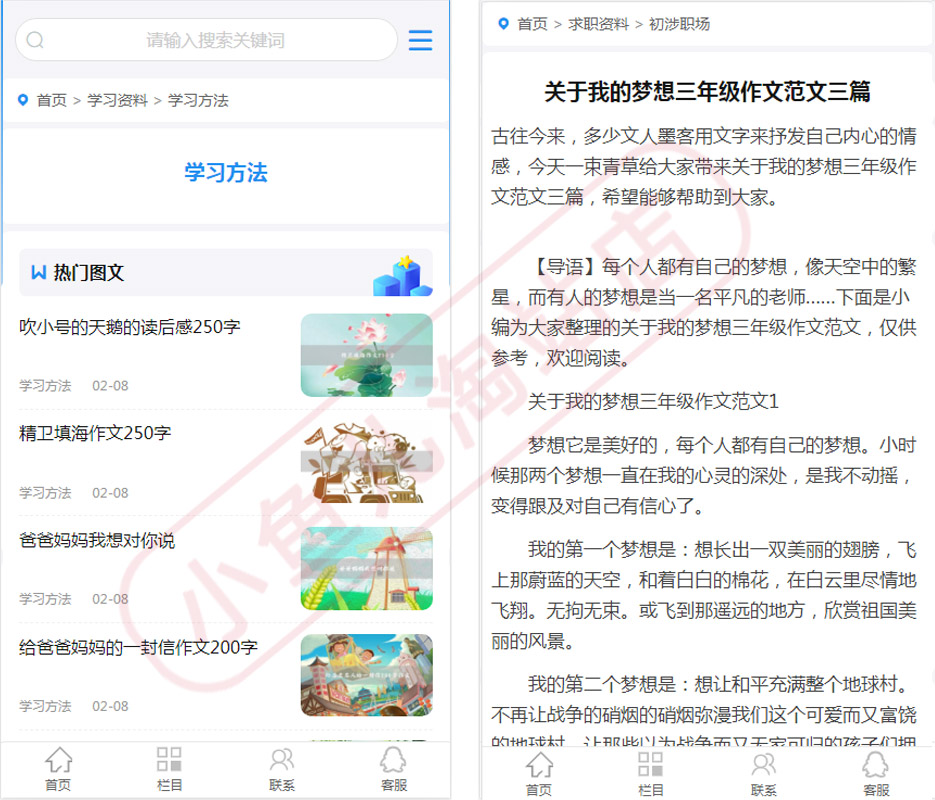935x800 pixels.
Task: Click the search magnifier icon
Action: click(35, 40)
